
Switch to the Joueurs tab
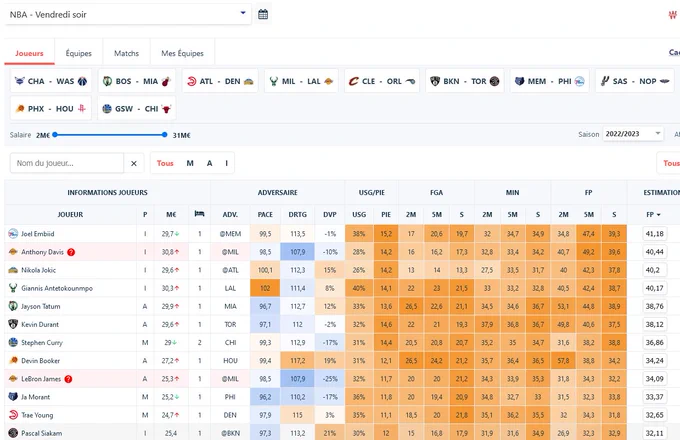(x=29, y=53)
